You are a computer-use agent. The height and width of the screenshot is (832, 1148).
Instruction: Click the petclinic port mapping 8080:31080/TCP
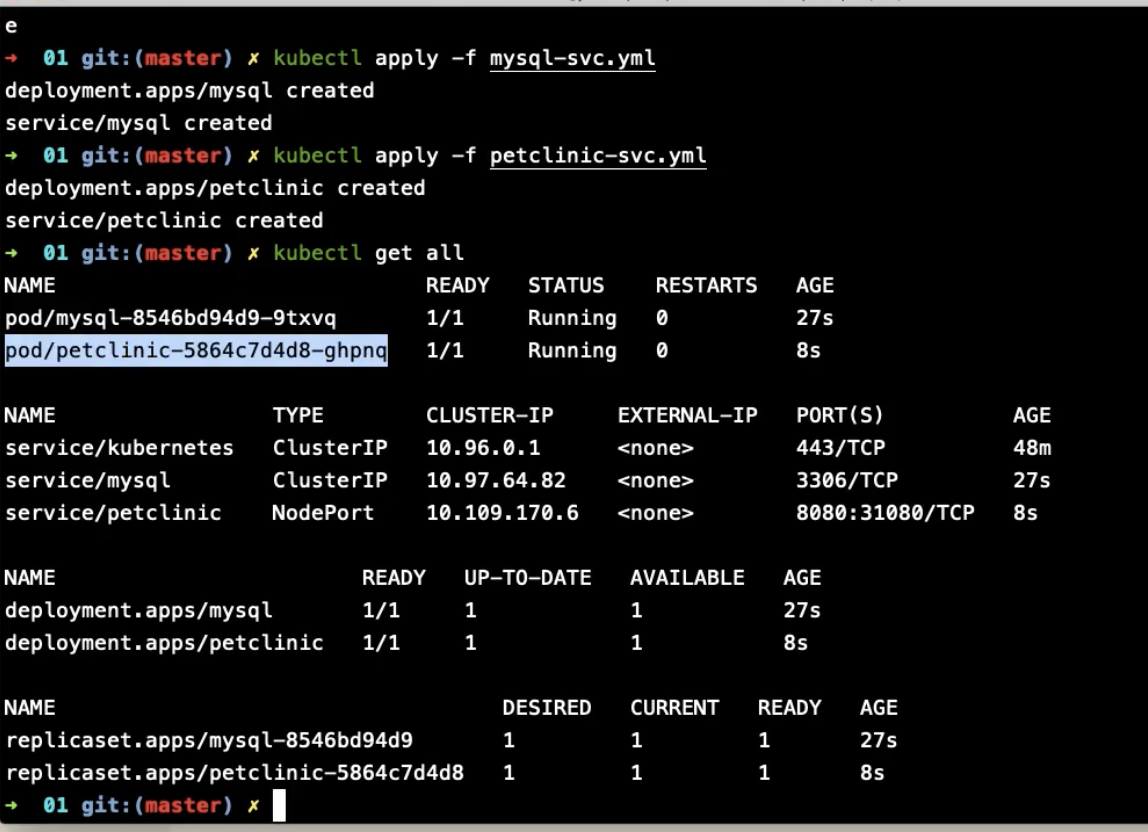(x=884, y=513)
